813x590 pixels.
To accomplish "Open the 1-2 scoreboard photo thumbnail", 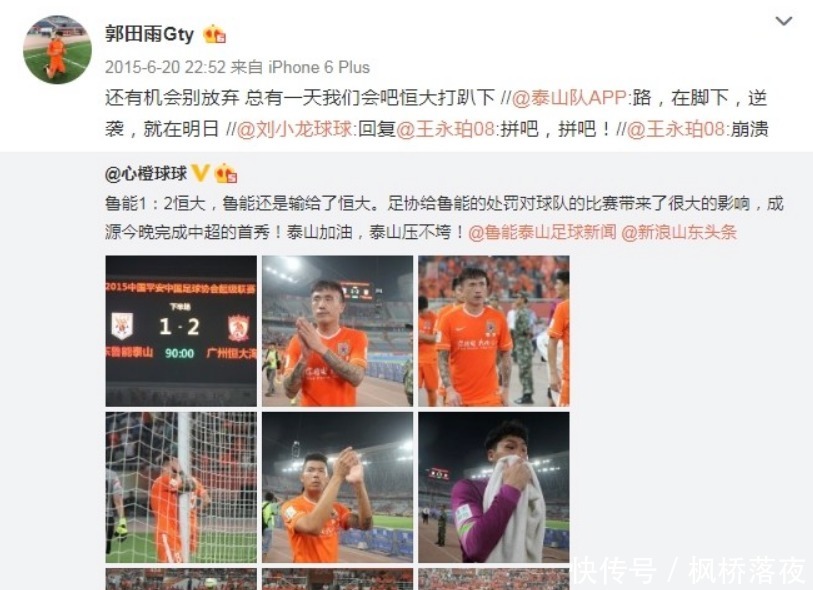I will pyautogui.click(x=181, y=331).
